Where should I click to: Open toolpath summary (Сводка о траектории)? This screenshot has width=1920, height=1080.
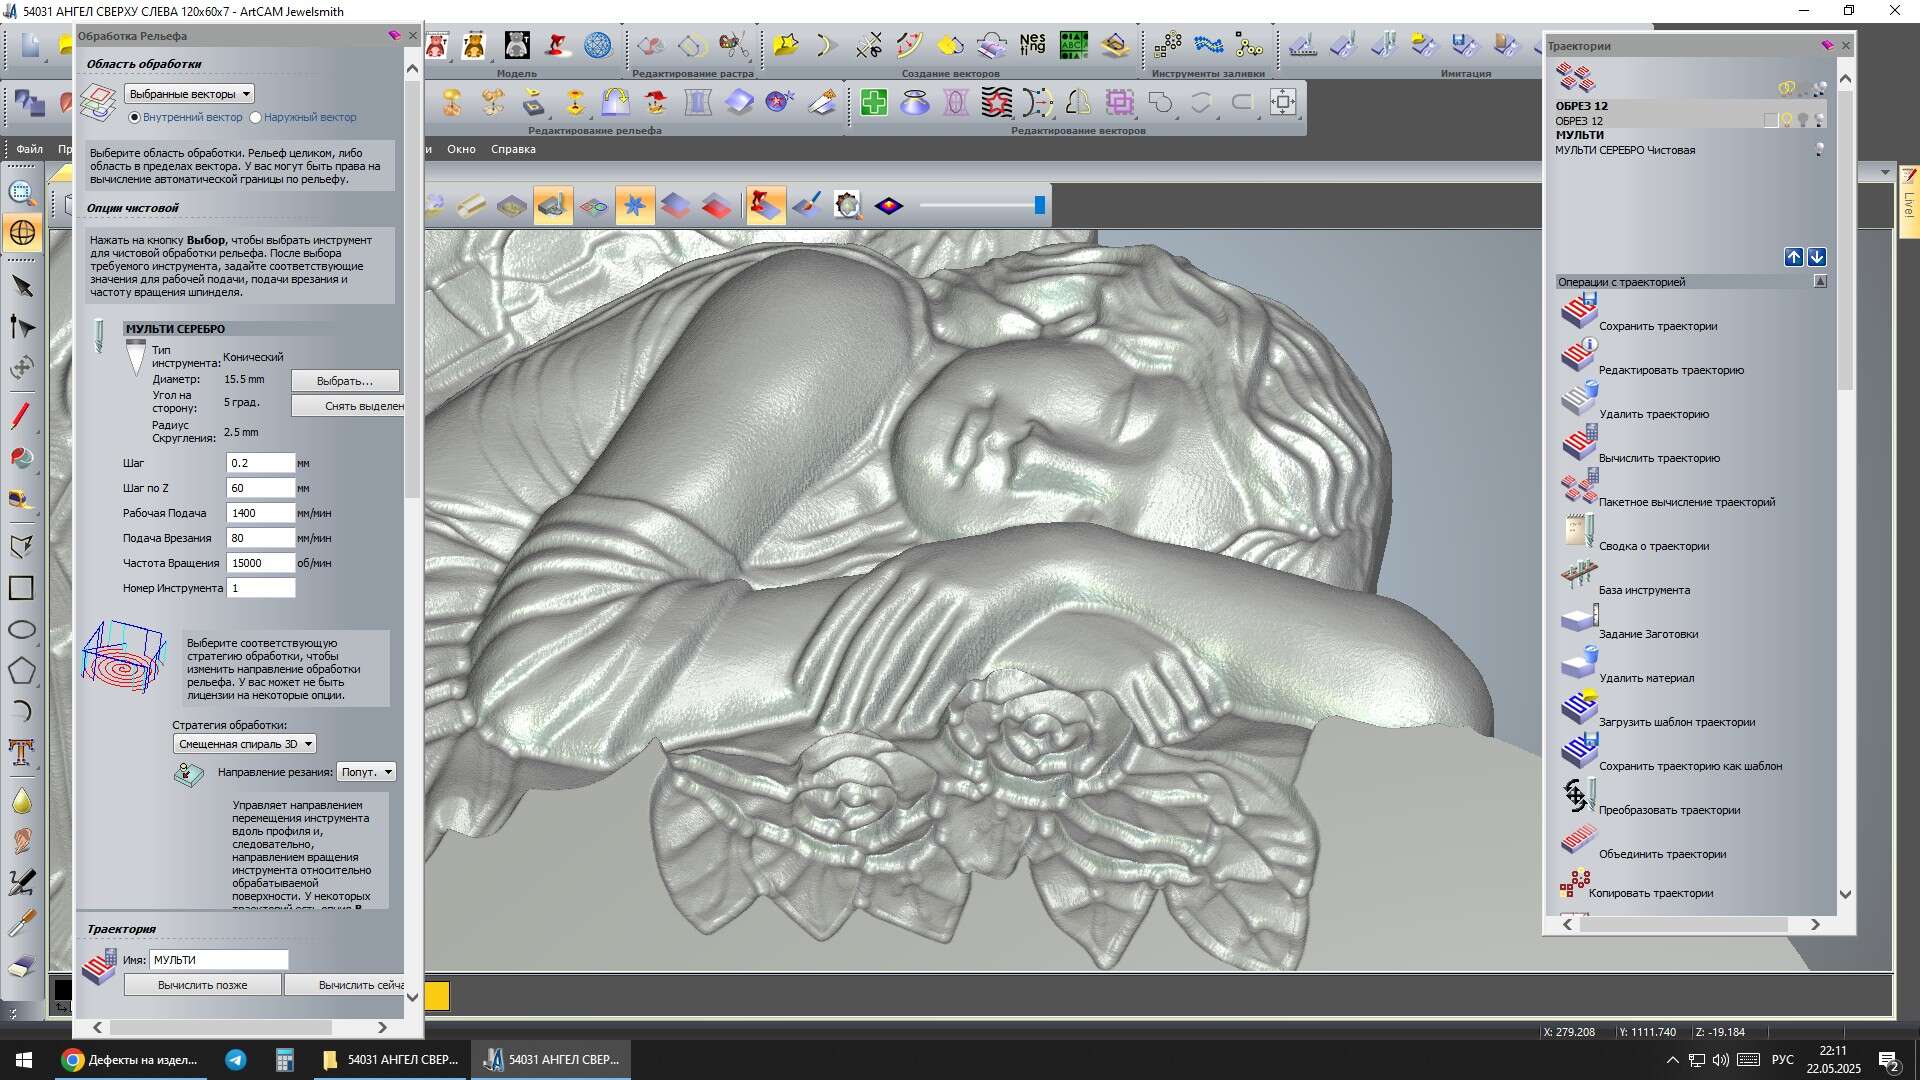(1579, 531)
